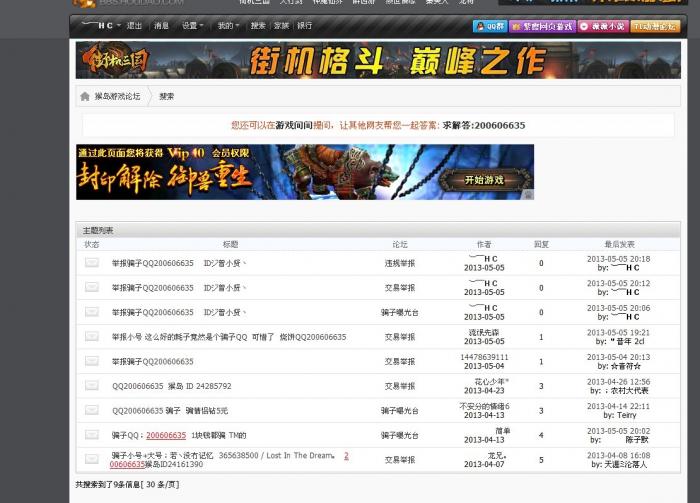
Task: Open 家族 in the nav bar
Action: (281, 26)
